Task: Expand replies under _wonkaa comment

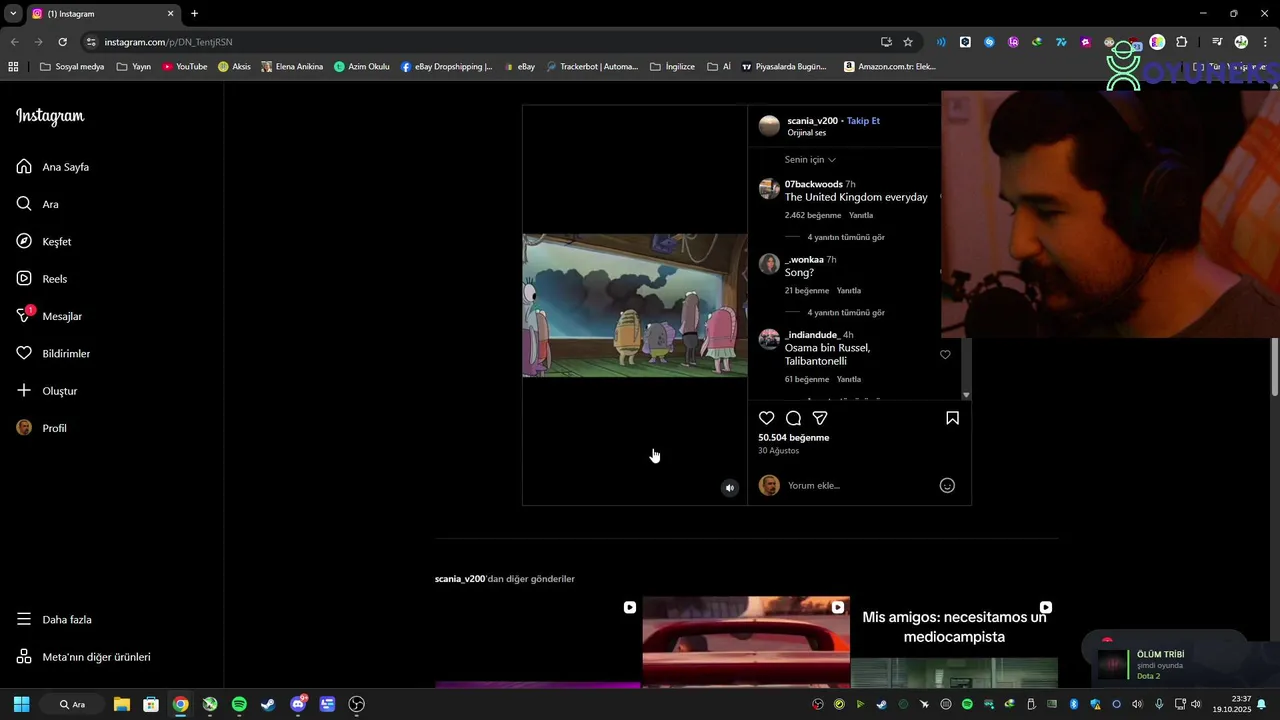Action: [x=846, y=312]
